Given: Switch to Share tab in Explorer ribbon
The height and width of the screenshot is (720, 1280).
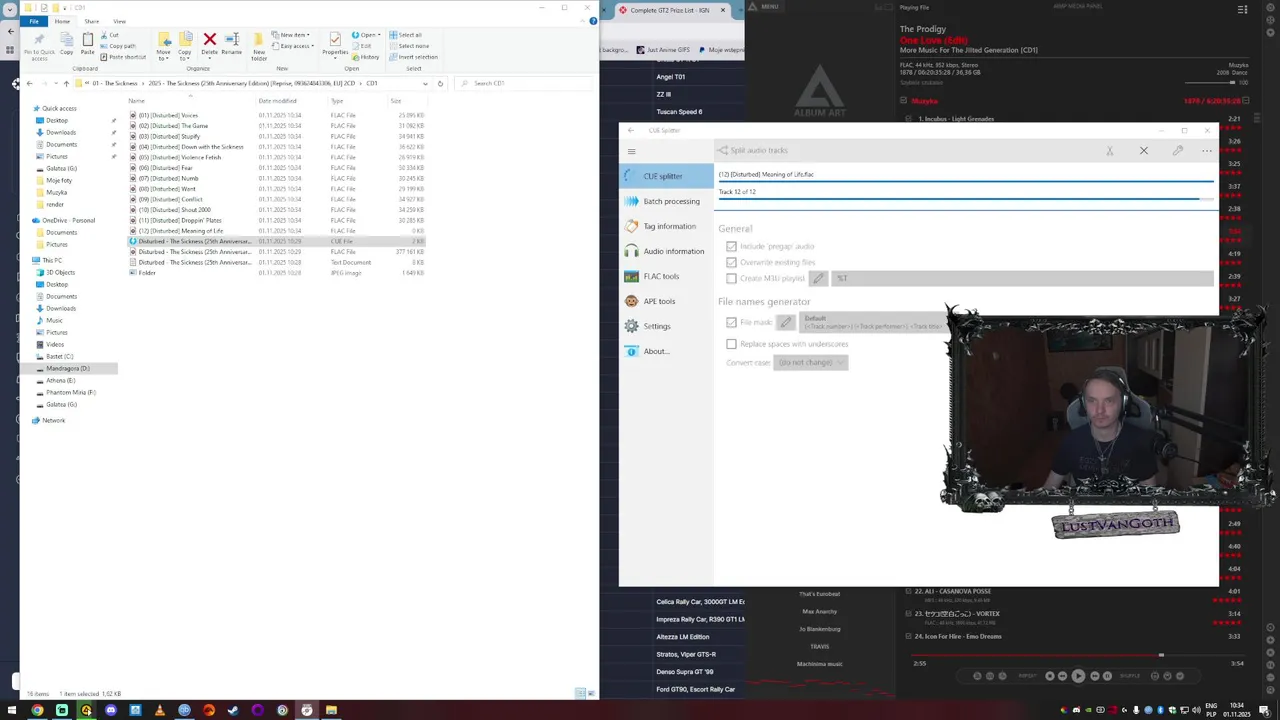Looking at the screenshot, I should pyautogui.click(x=91, y=21).
